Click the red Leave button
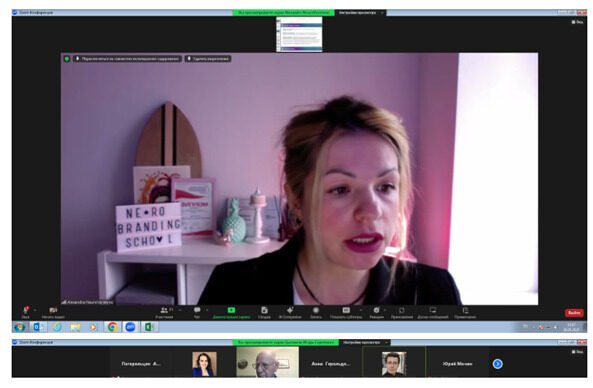Viewport: 593px width, 388px height. tap(574, 313)
